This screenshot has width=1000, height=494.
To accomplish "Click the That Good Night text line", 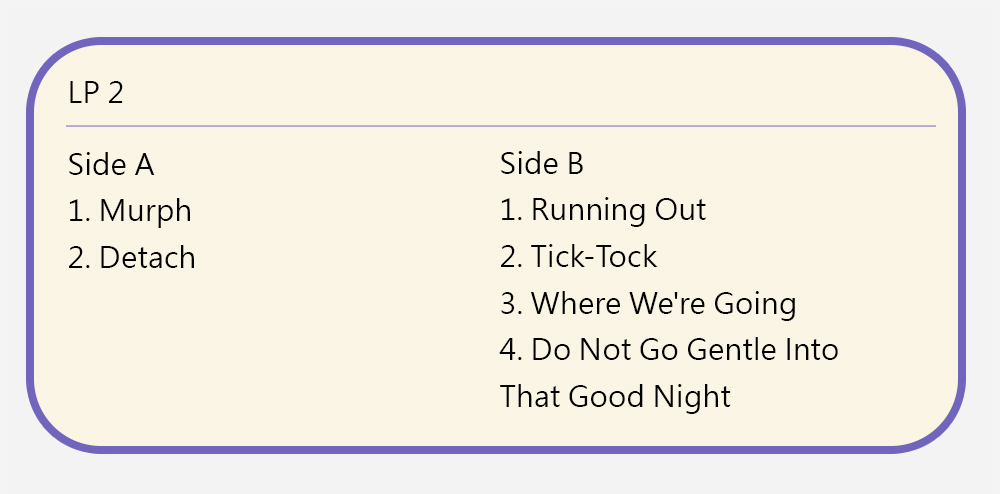I will pos(615,396).
